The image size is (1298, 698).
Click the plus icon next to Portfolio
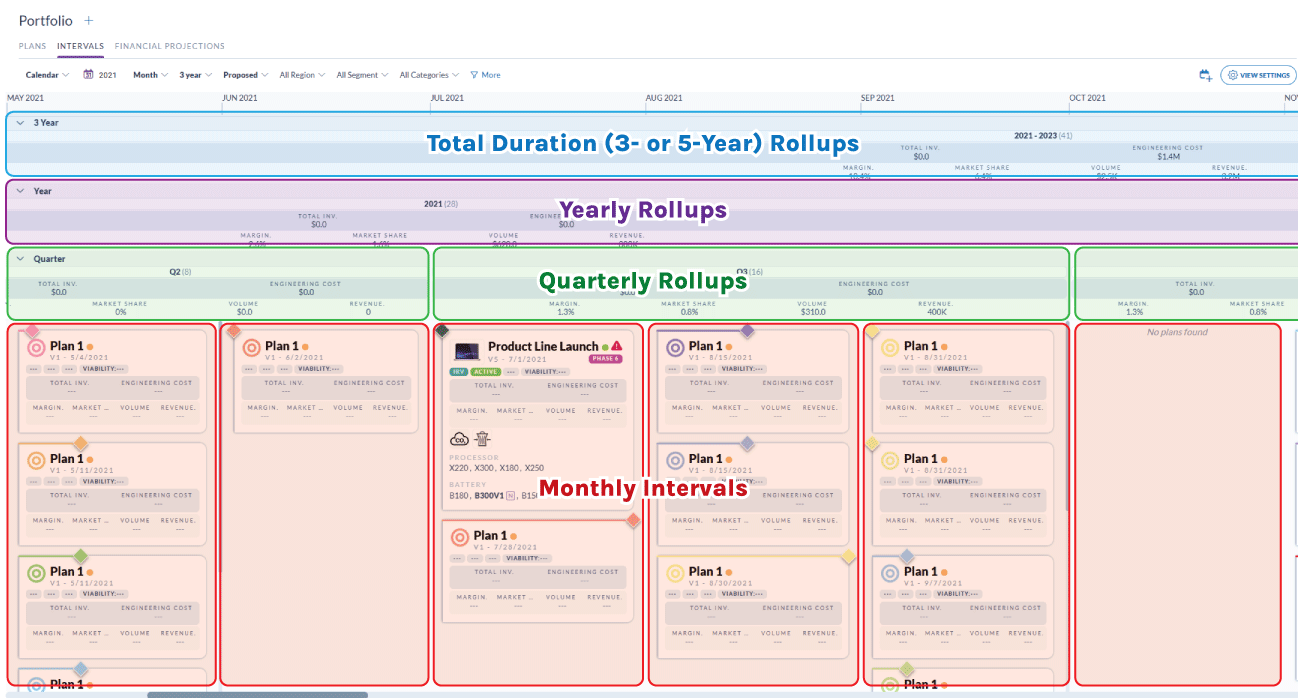tap(88, 20)
